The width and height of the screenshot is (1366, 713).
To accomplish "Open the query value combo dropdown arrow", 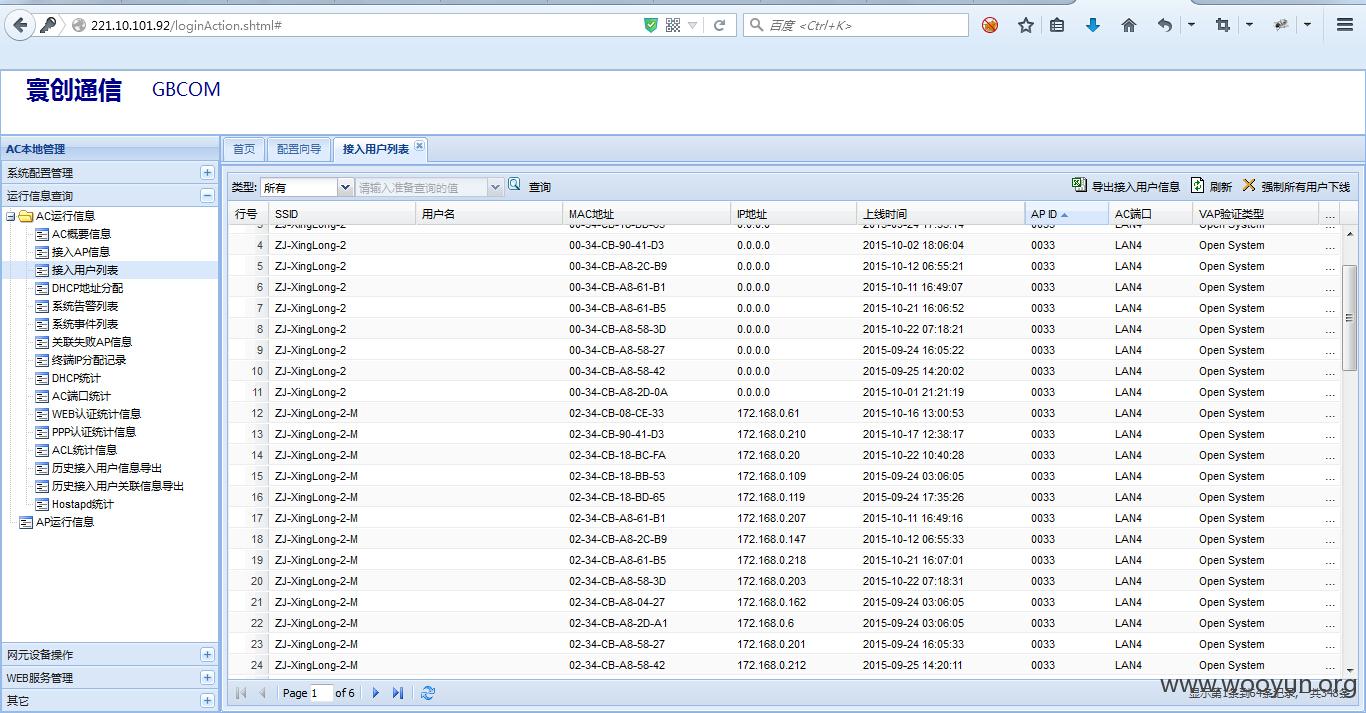I will pyautogui.click(x=495, y=187).
